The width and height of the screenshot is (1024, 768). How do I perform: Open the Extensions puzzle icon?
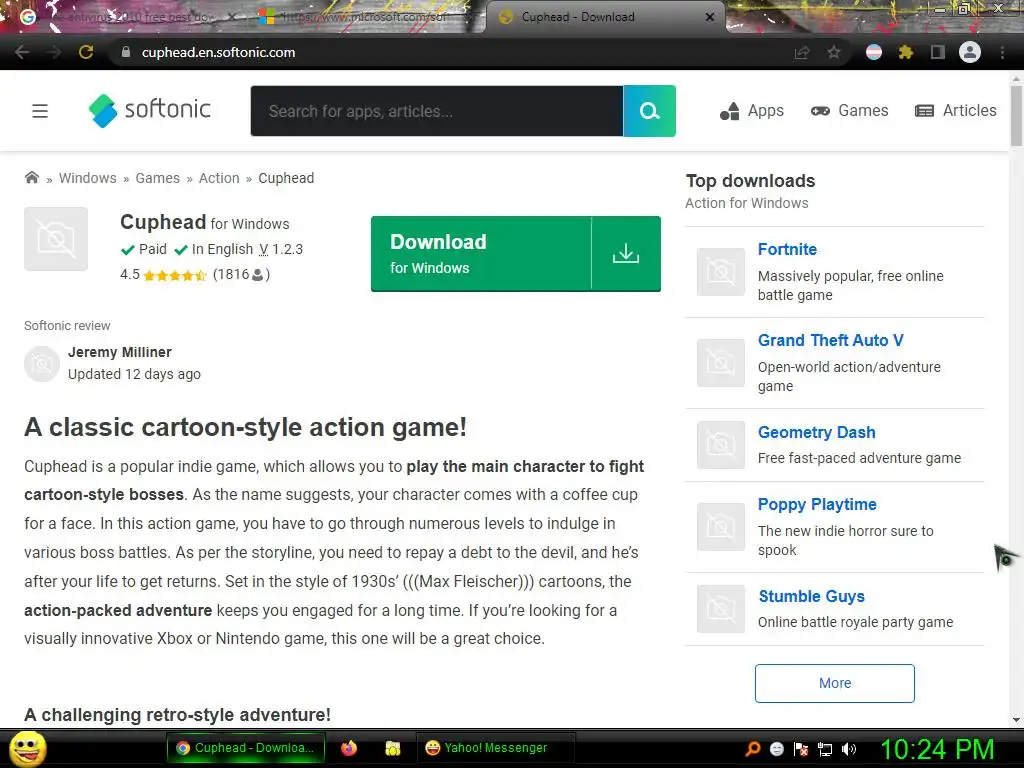[x=906, y=52]
